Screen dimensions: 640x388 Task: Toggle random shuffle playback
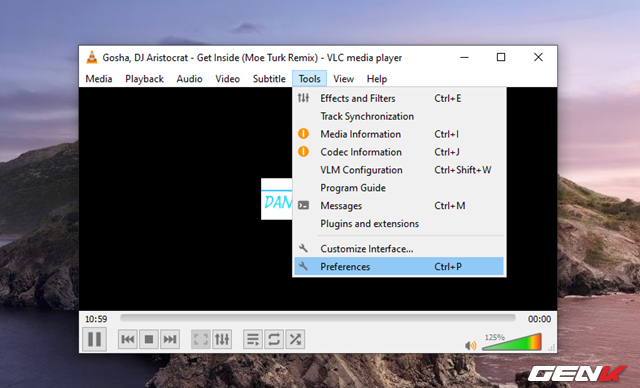[x=295, y=339]
